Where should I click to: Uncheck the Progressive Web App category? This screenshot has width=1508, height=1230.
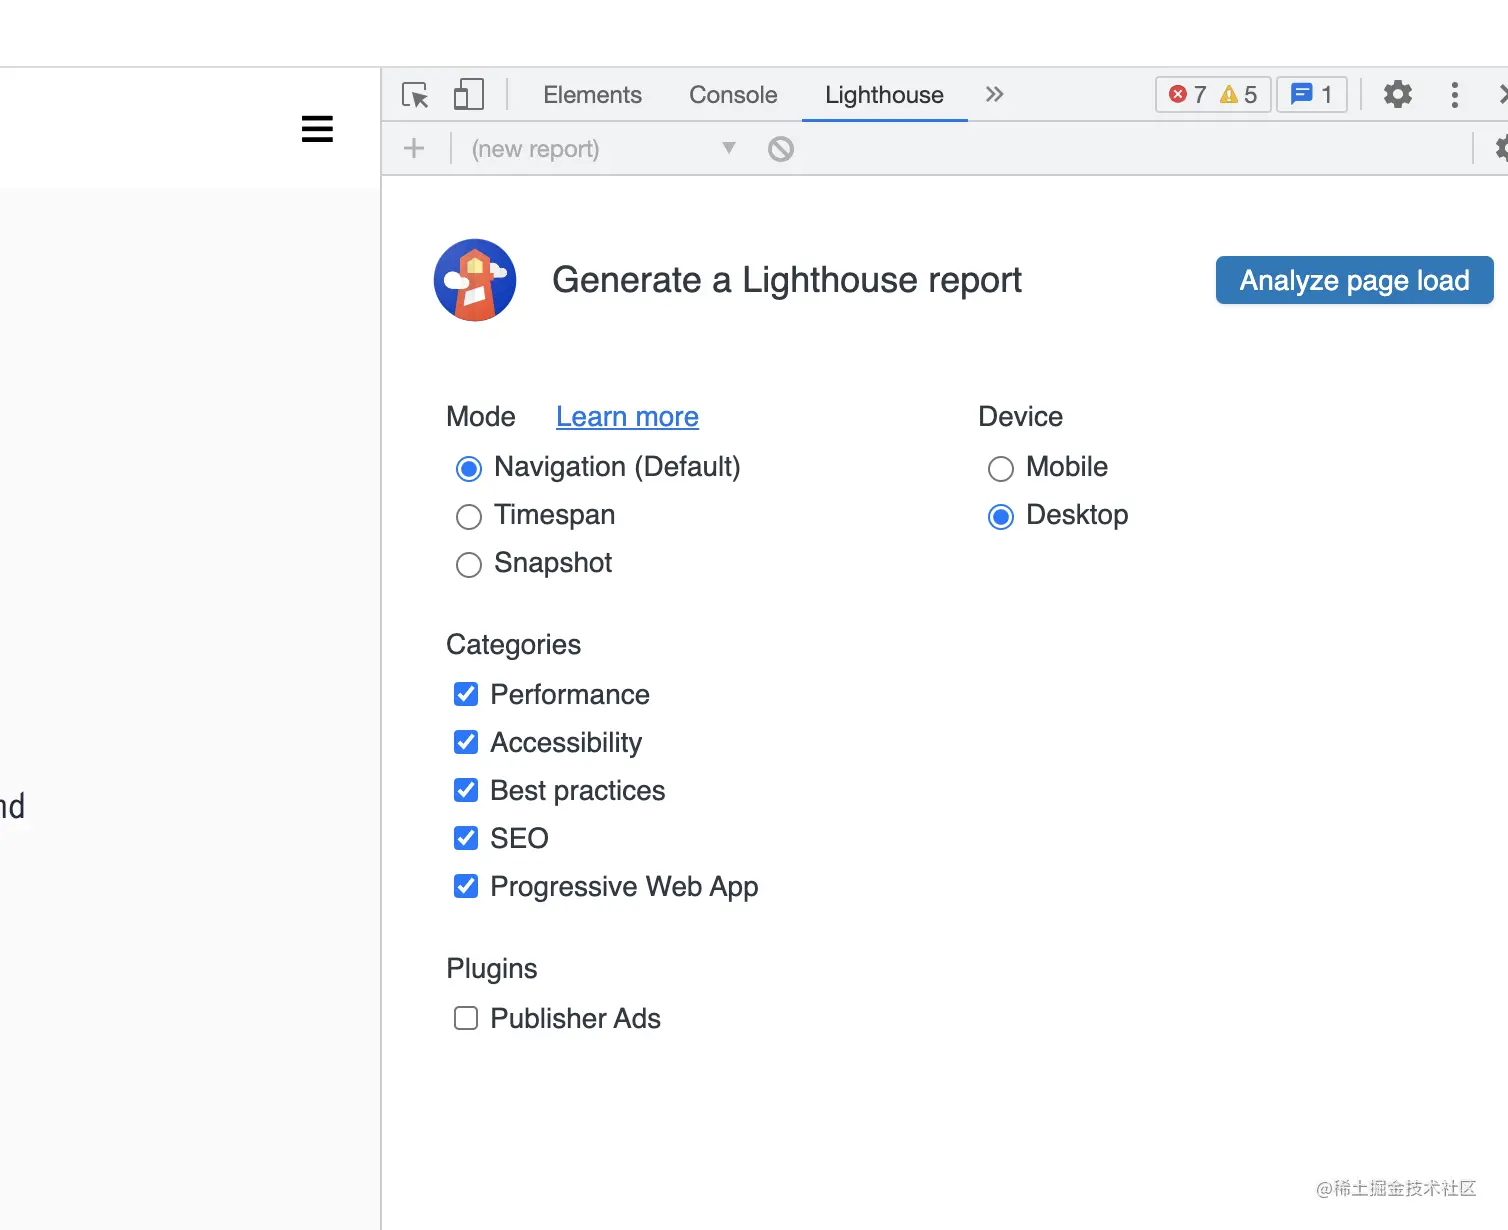pos(466,886)
